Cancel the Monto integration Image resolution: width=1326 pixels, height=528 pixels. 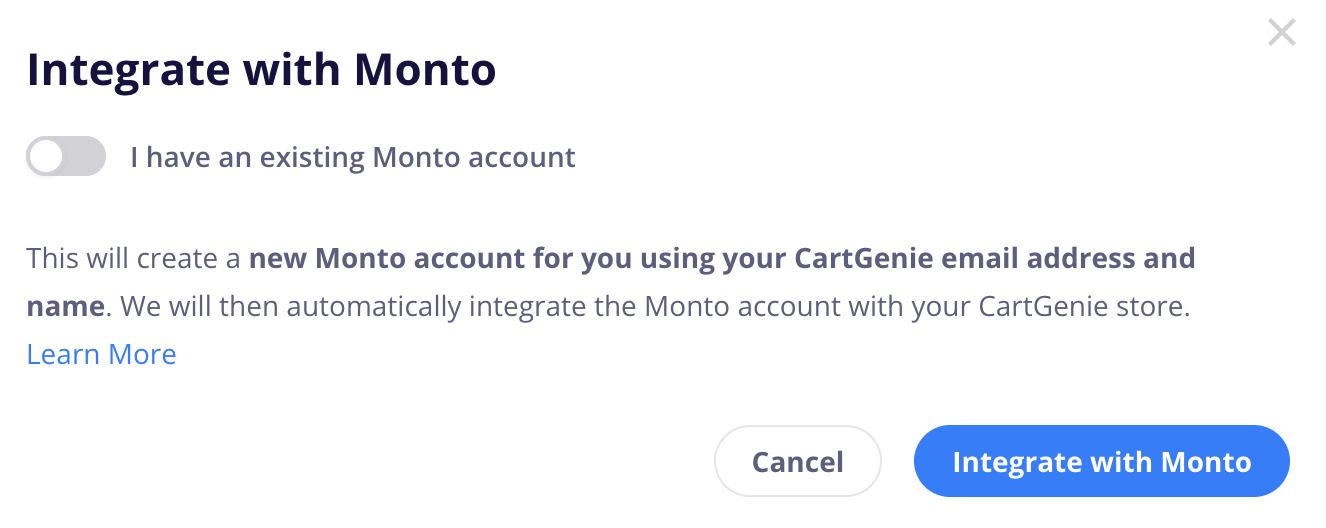[x=797, y=461]
